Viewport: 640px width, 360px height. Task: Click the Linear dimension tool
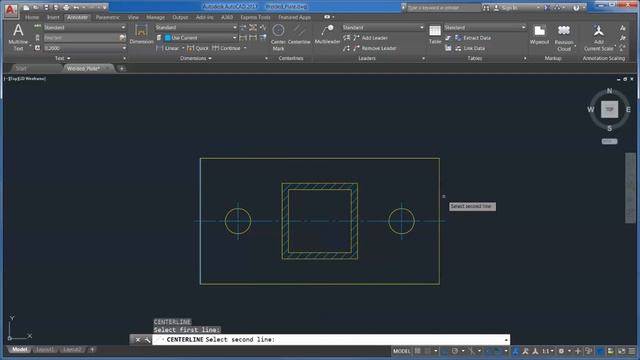pos(168,48)
